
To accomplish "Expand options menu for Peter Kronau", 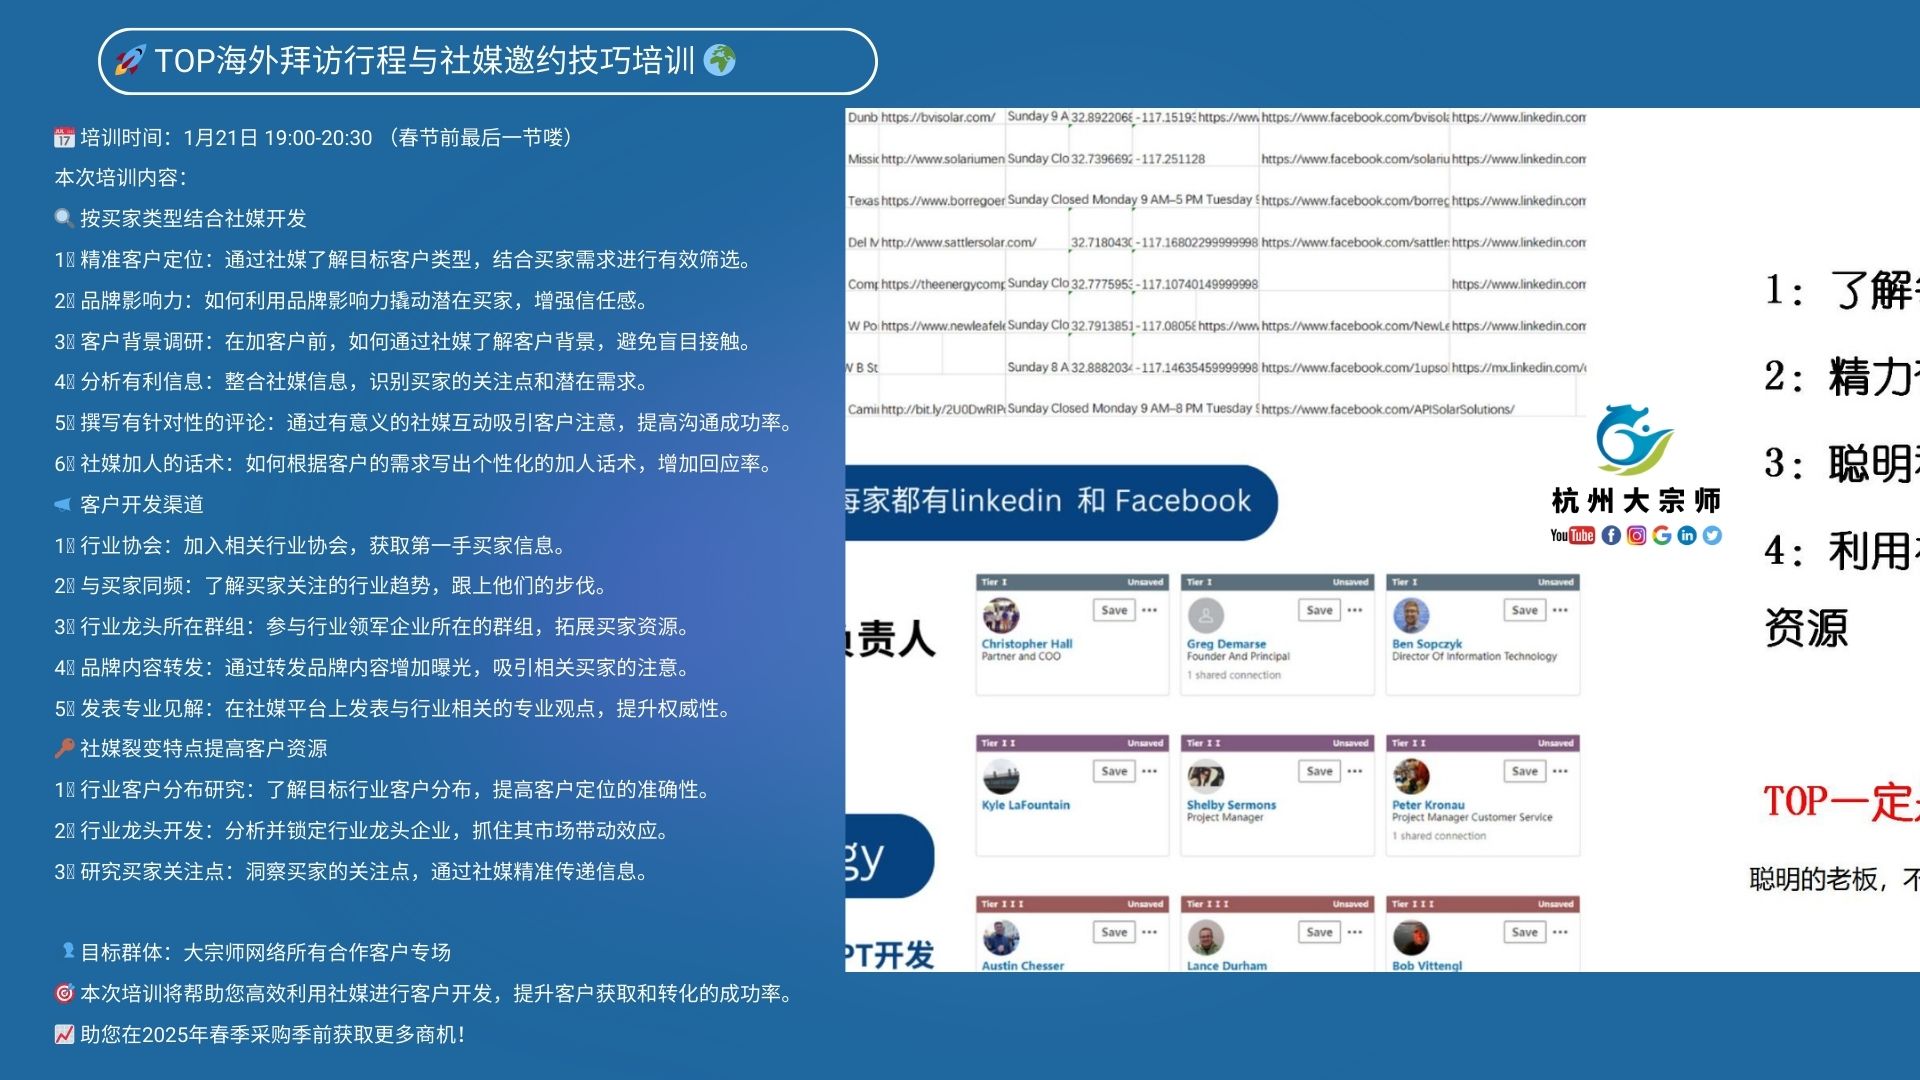I will pyautogui.click(x=1560, y=771).
